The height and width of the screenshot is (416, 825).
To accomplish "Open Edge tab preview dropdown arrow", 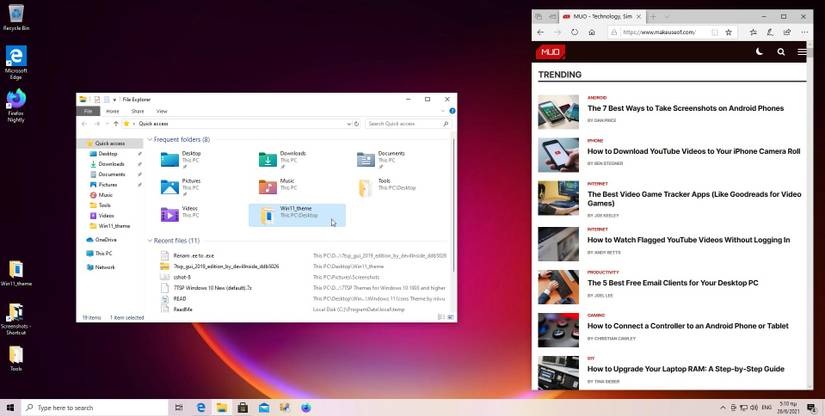I will point(667,16).
